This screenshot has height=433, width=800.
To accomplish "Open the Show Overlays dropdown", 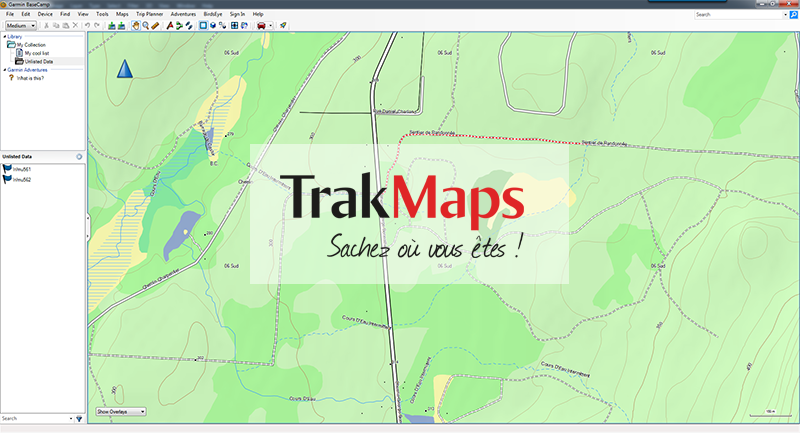I will (x=121, y=411).
